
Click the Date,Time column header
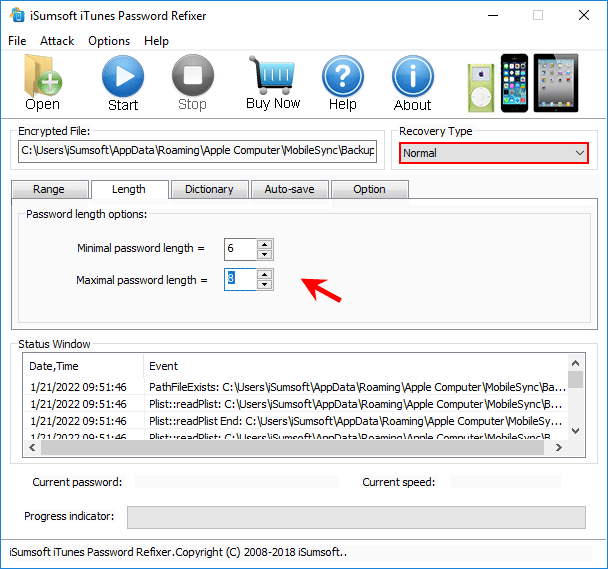pyautogui.click(x=84, y=366)
